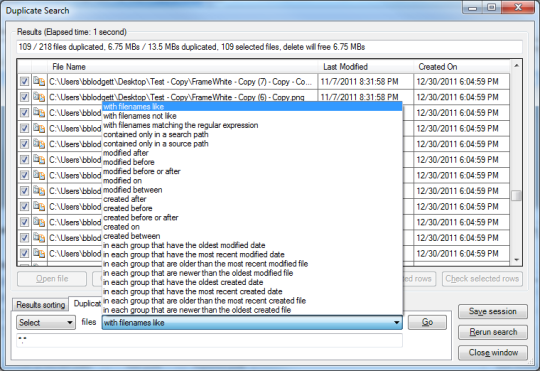The width and height of the screenshot is (540, 371).
Task: Select 'newer than the oldest modified file'
Action: coord(252,273)
